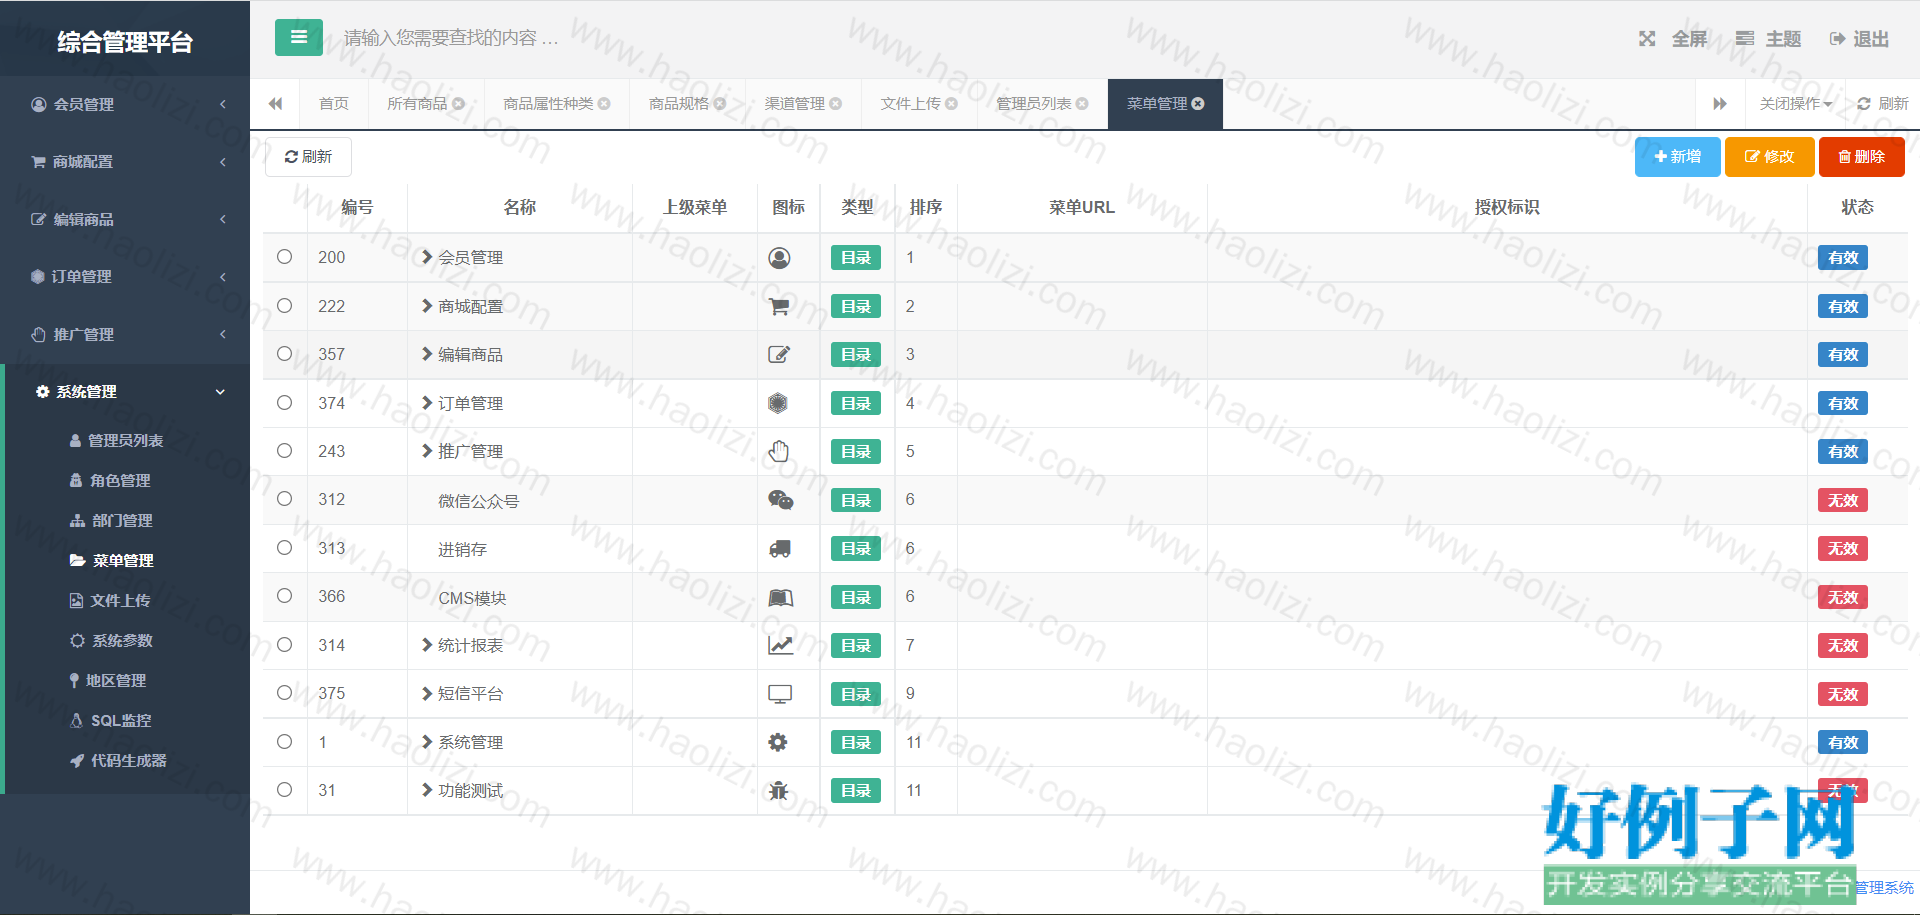The image size is (1920, 915).
Task: Click the gear icon in 系统管理 row
Action: 778,742
